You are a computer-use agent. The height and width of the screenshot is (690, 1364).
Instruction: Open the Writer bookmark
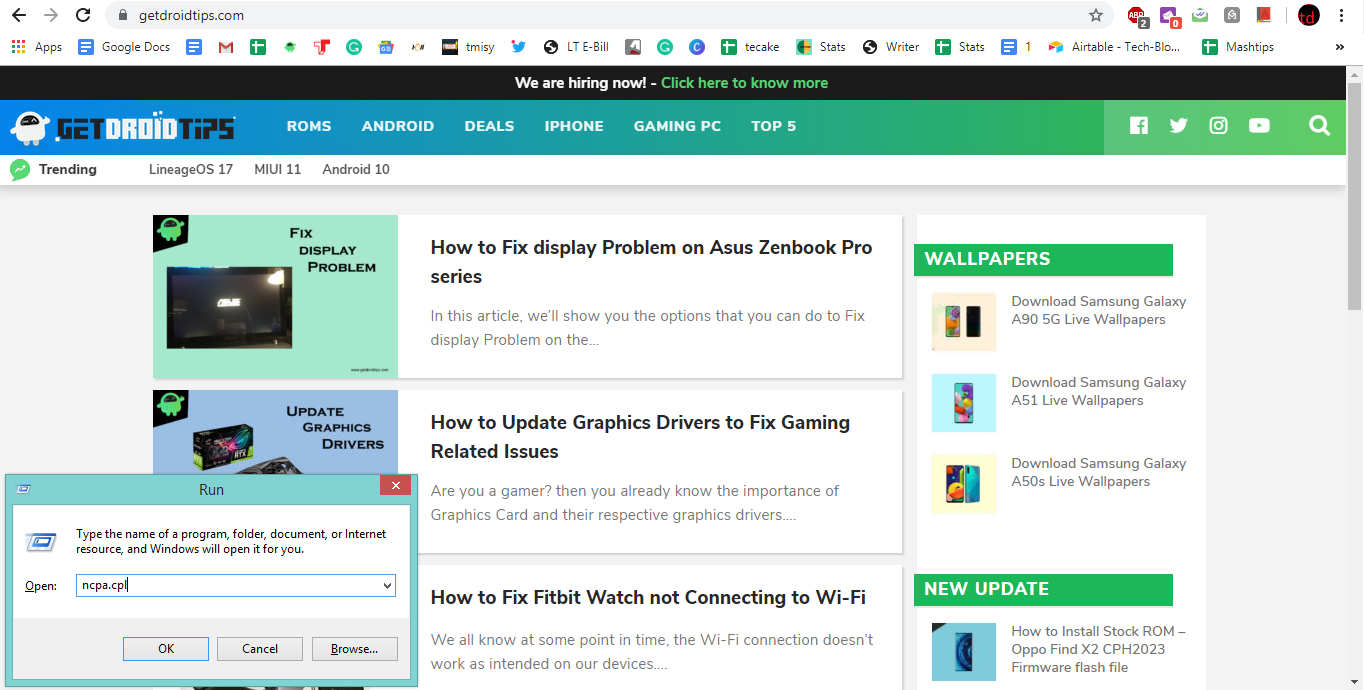(891, 47)
